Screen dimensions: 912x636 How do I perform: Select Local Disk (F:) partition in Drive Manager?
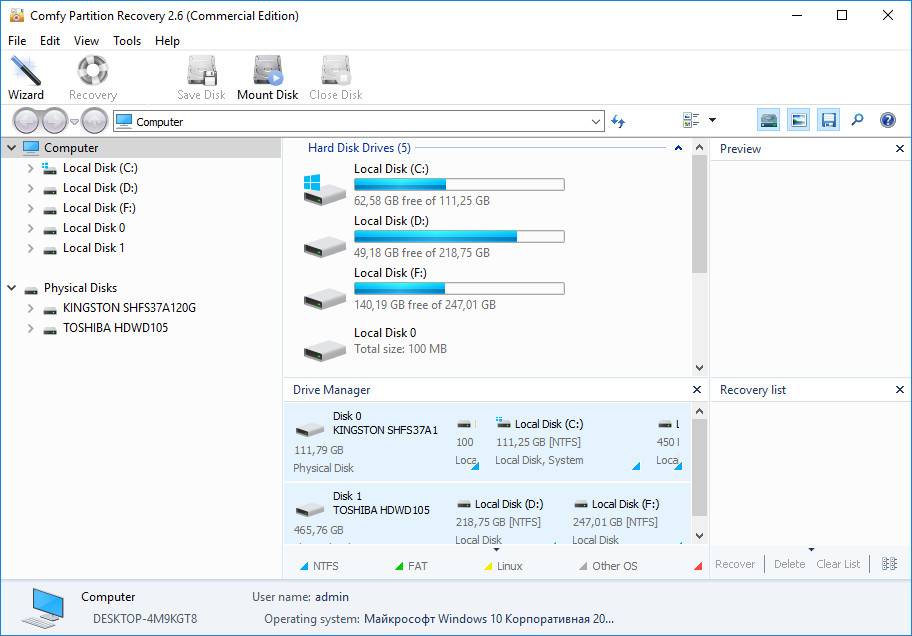click(625, 521)
